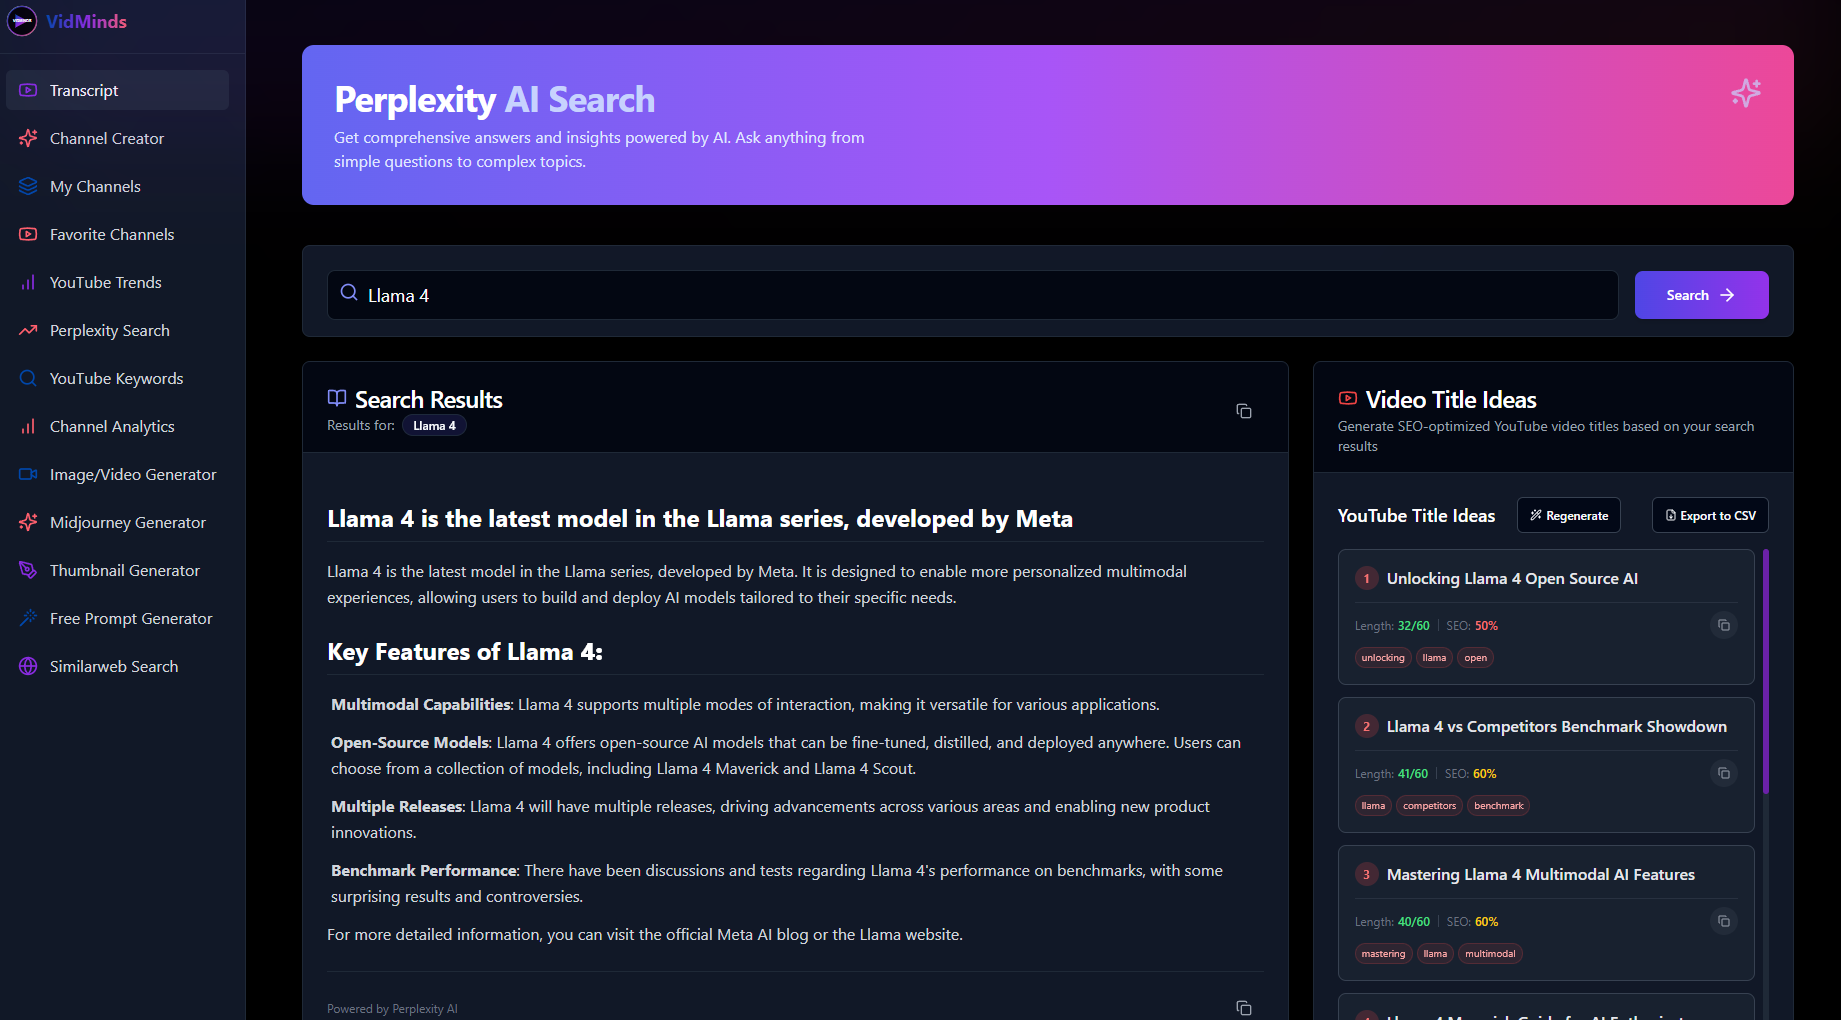Click the My Channels layers icon

[x=28, y=186]
